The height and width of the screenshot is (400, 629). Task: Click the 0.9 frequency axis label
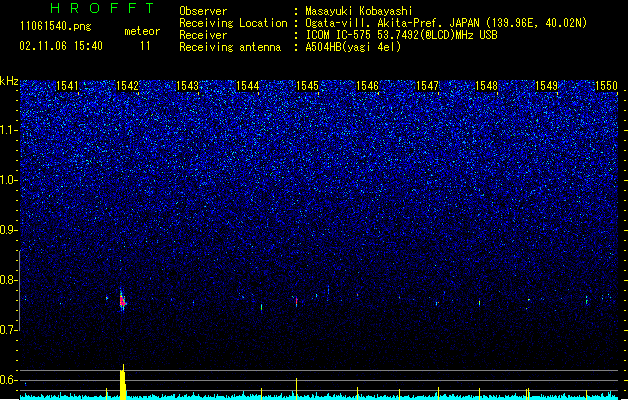point(9,230)
